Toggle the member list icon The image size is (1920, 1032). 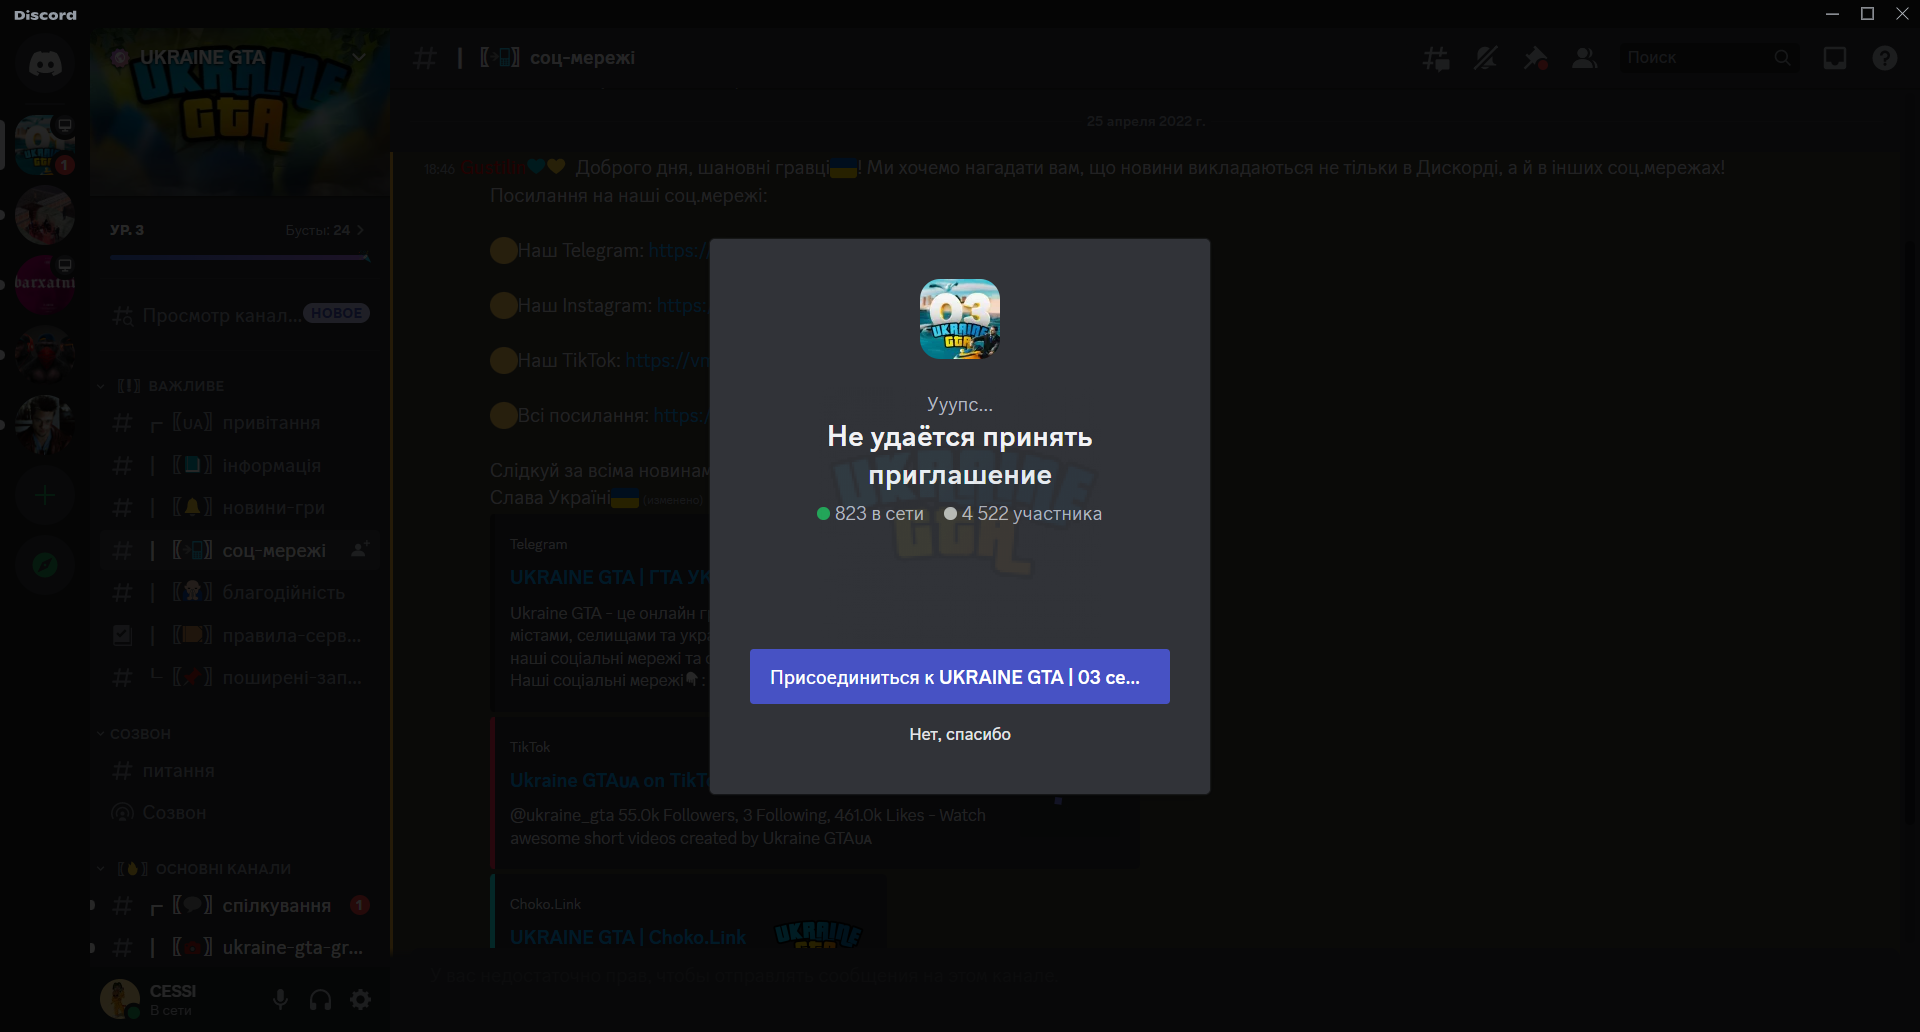click(x=1584, y=58)
